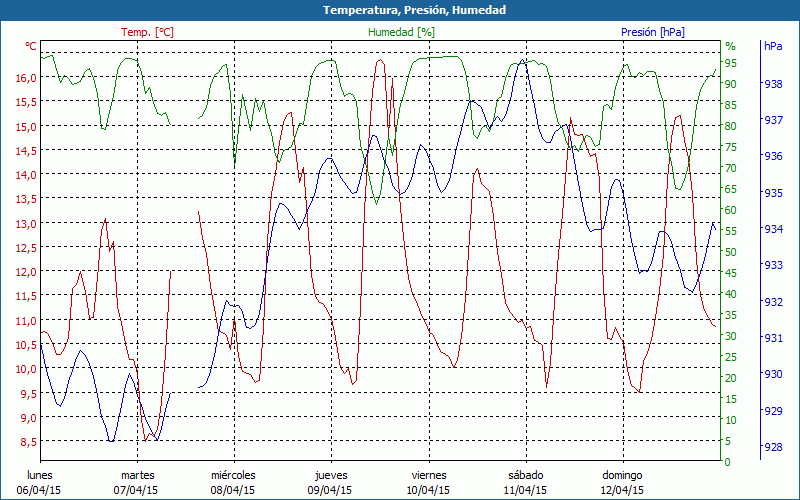The width and height of the screenshot is (800, 500).
Task: Select the green Humedad [%] legend label
Action: (x=402, y=32)
